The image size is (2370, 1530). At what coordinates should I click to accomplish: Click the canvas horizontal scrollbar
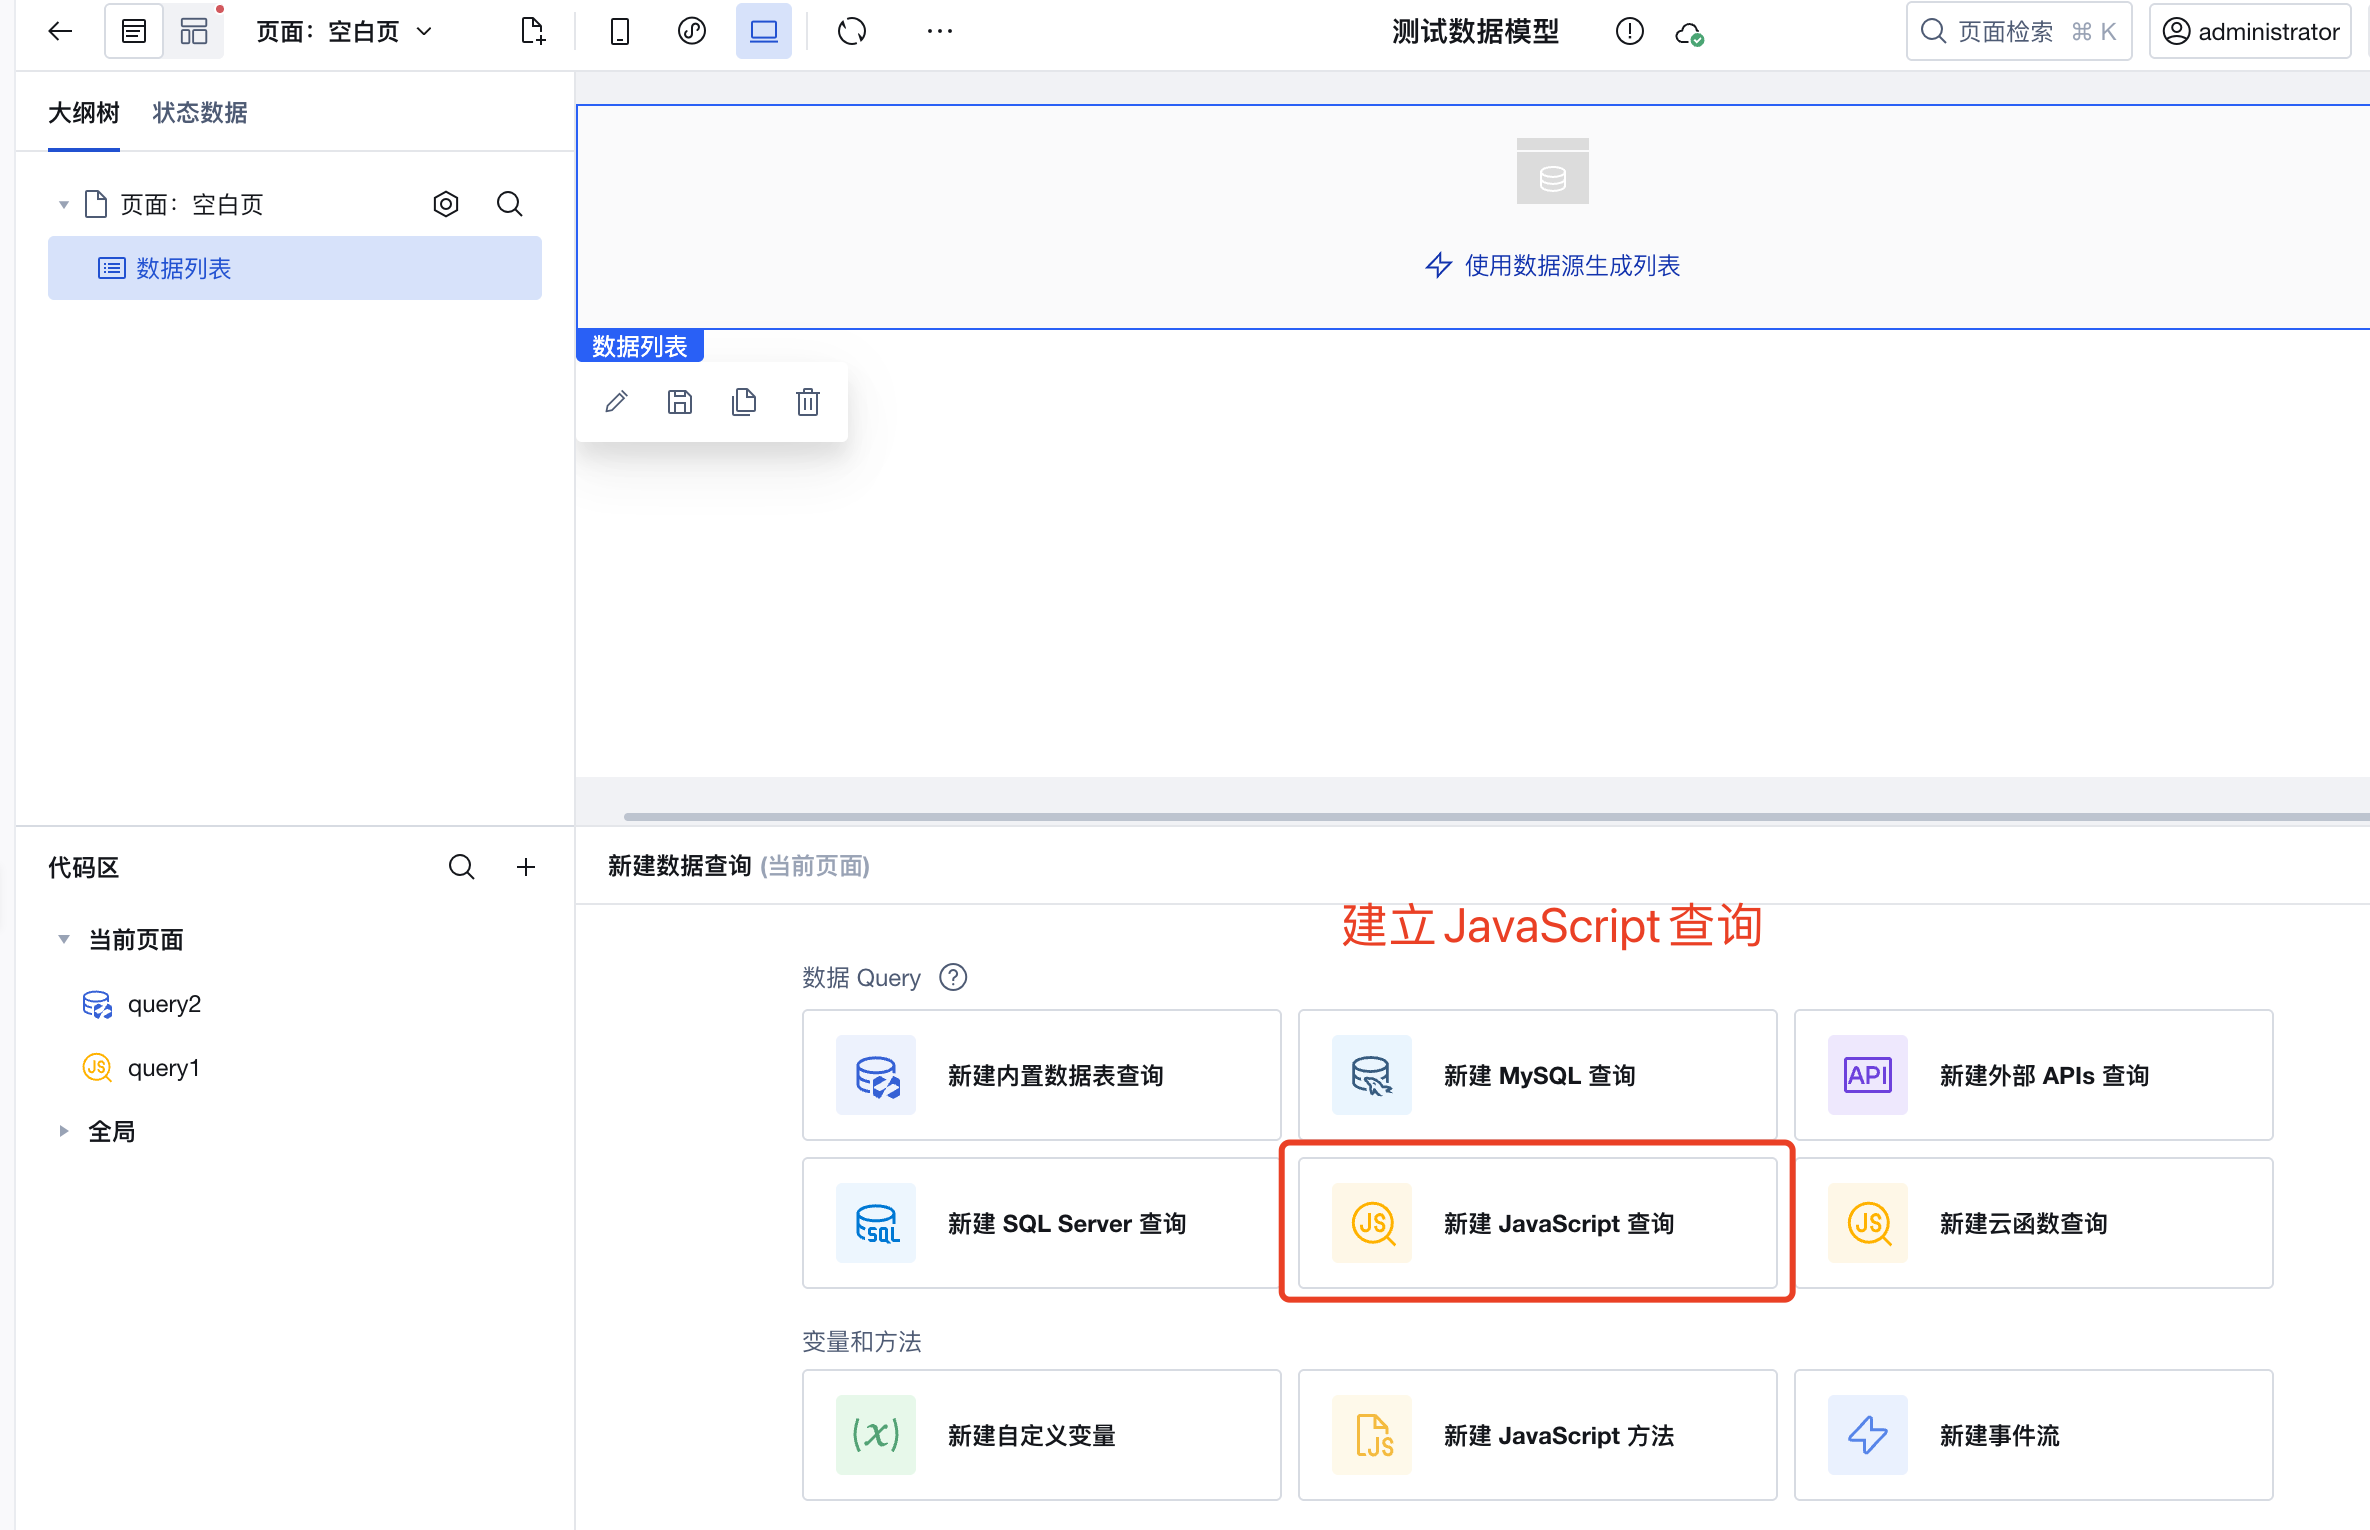(1496, 817)
